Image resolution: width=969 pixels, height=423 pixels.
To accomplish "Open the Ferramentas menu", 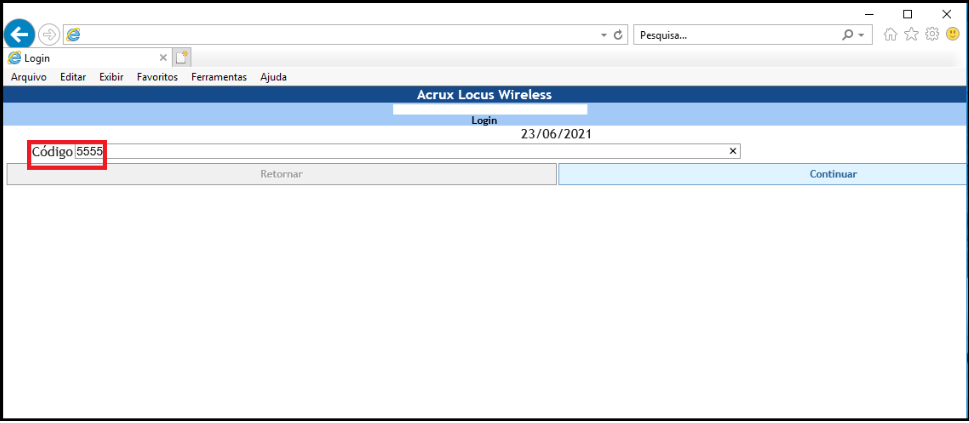I will (219, 77).
